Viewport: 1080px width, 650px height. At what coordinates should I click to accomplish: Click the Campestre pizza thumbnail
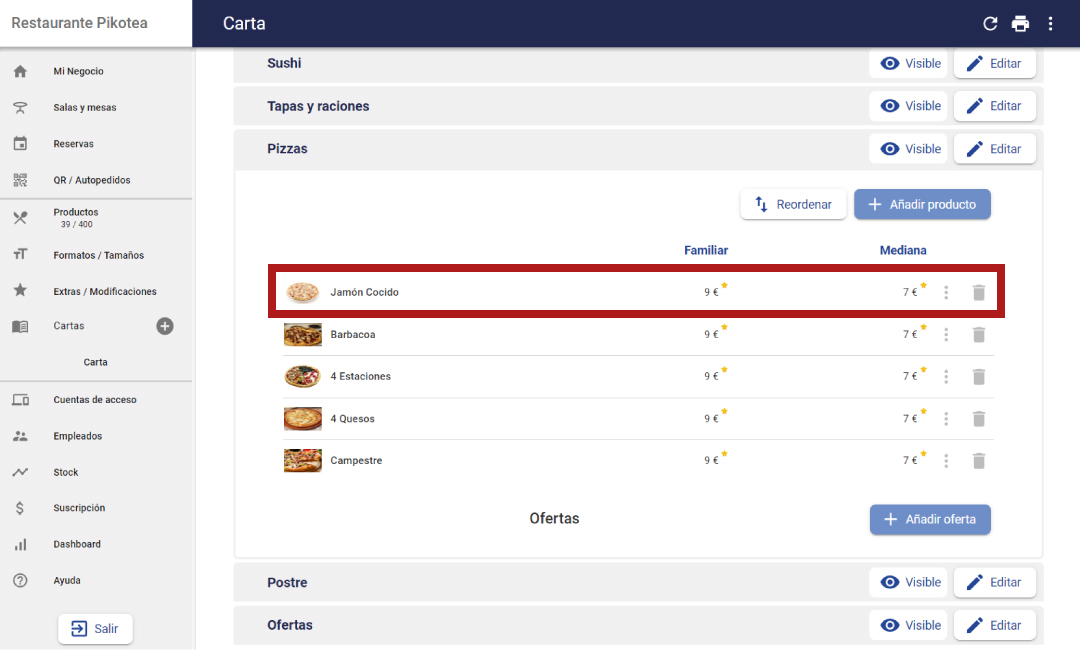302,461
